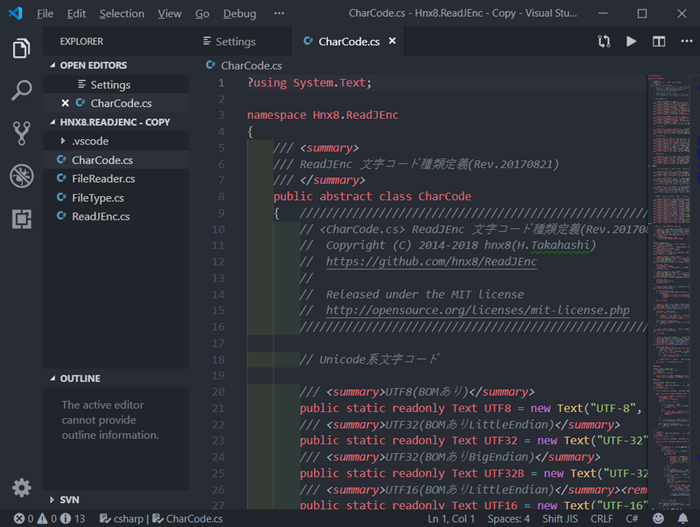Image resolution: width=700 pixels, height=527 pixels.
Task: Click the open changes compare icon
Action: coord(604,42)
